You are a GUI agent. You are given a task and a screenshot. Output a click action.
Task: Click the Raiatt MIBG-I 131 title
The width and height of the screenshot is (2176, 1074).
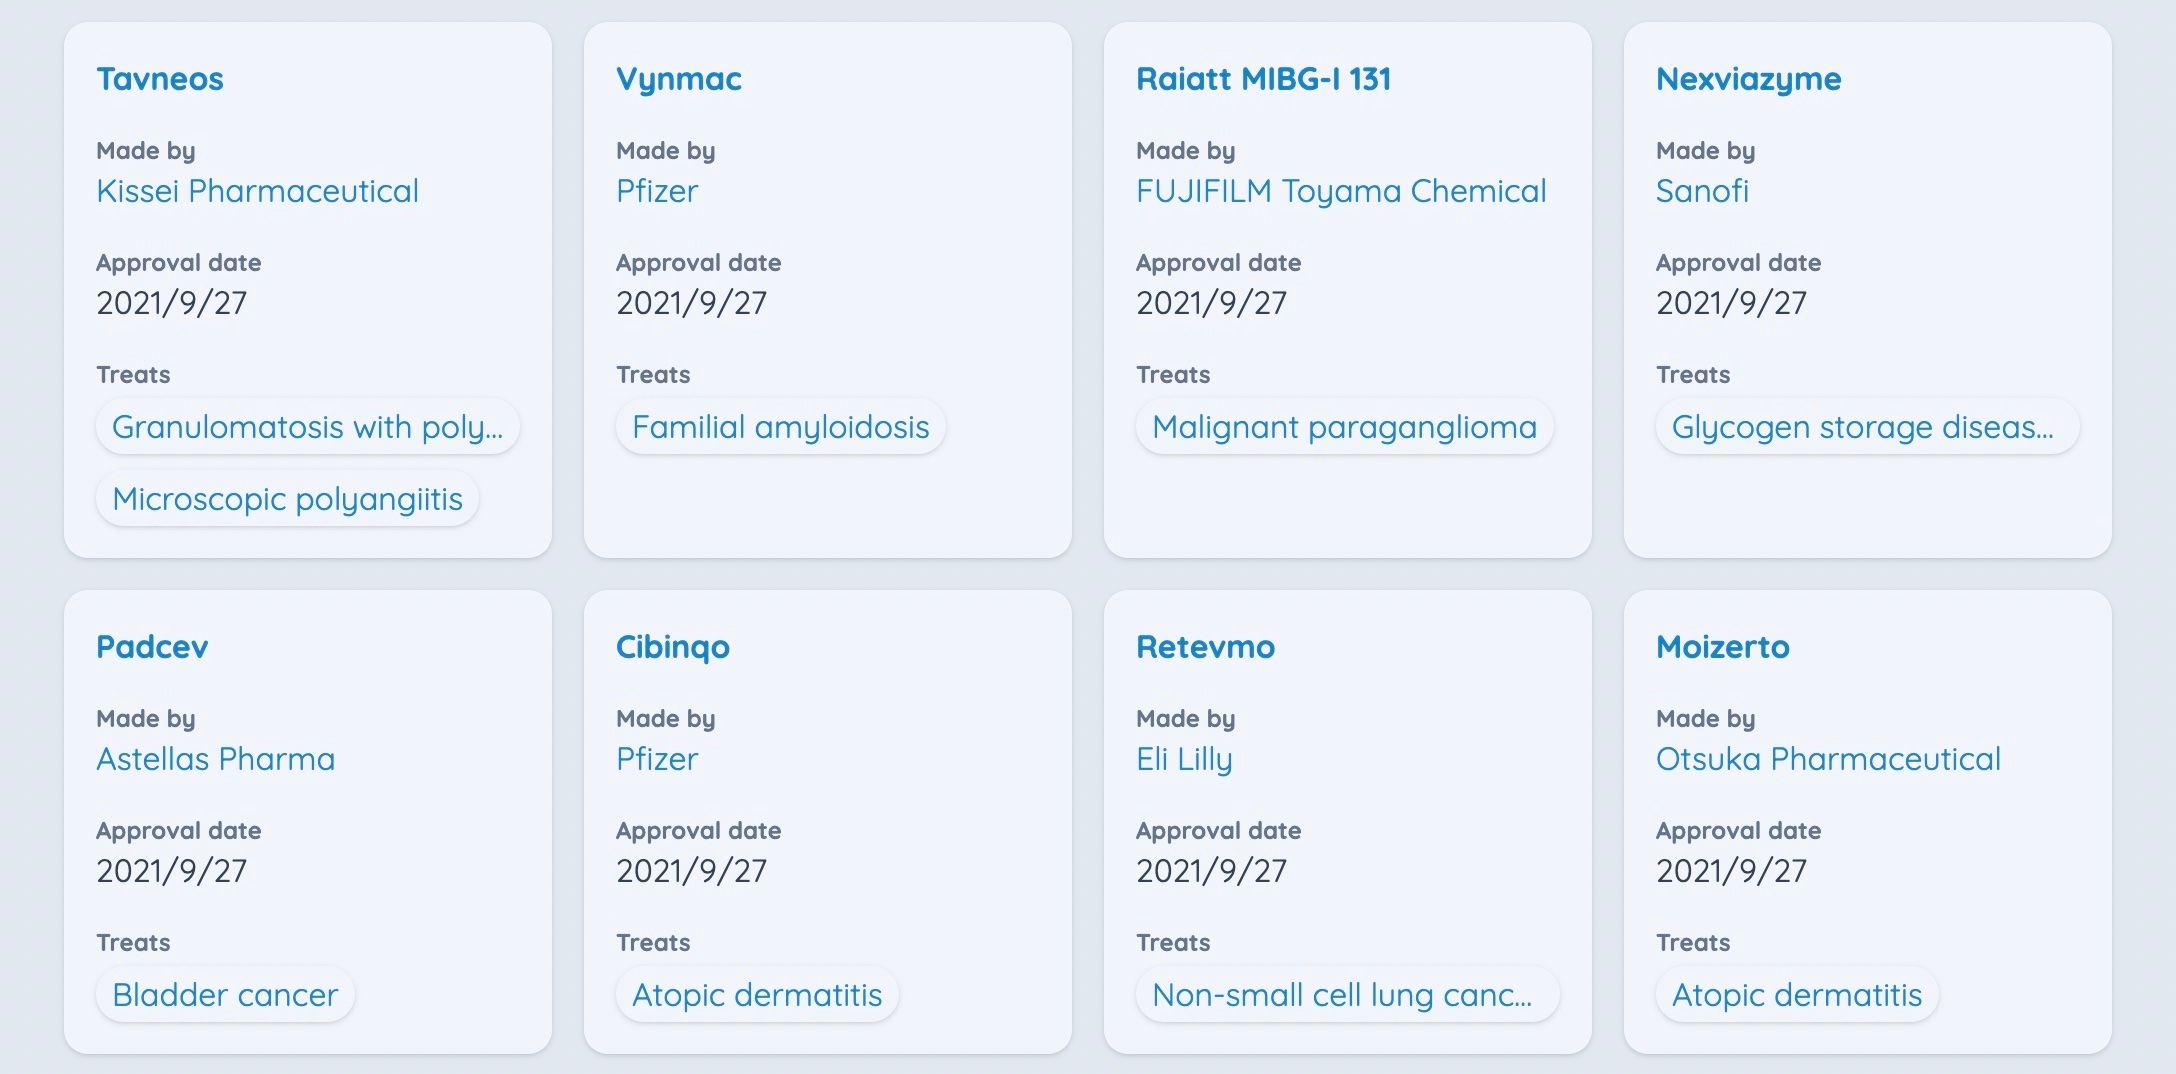[1263, 79]
